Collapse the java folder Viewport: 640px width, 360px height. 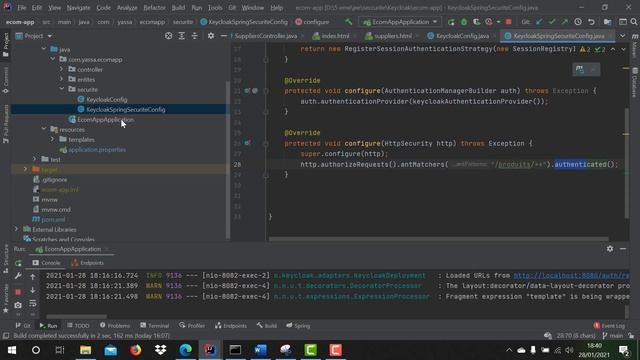(x=44, y=49)
